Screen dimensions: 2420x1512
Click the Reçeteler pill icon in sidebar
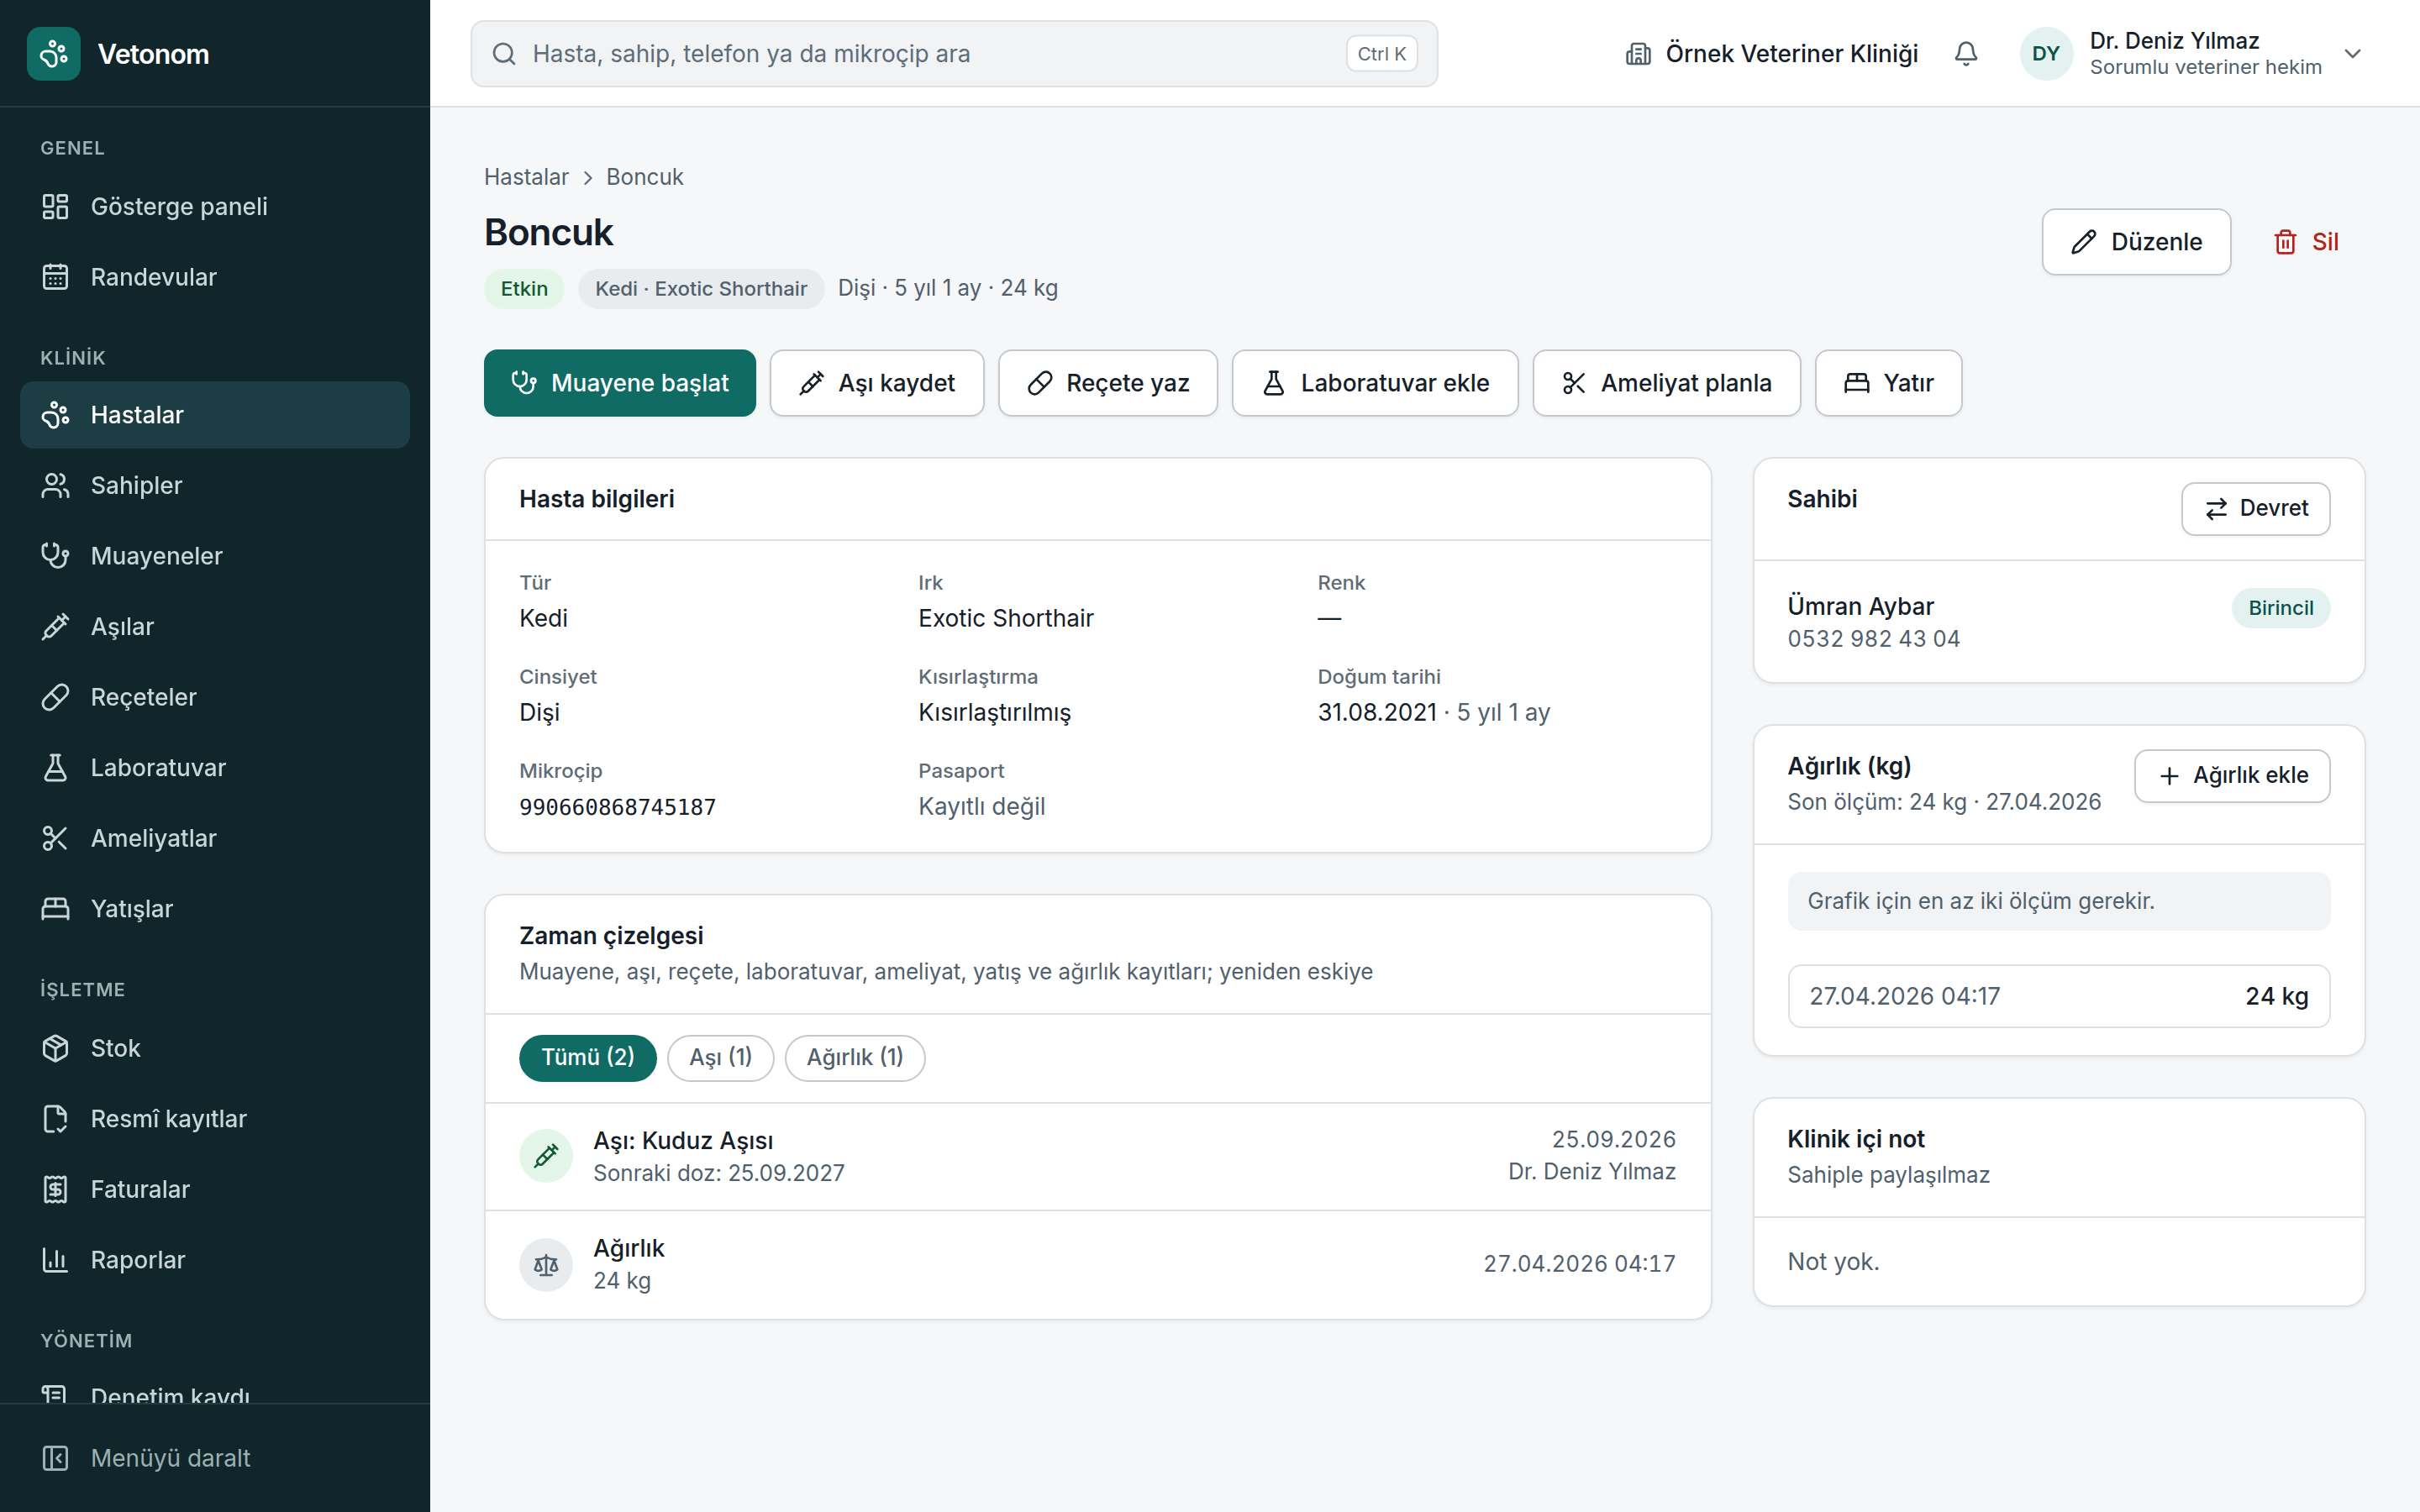pos(55,697)
